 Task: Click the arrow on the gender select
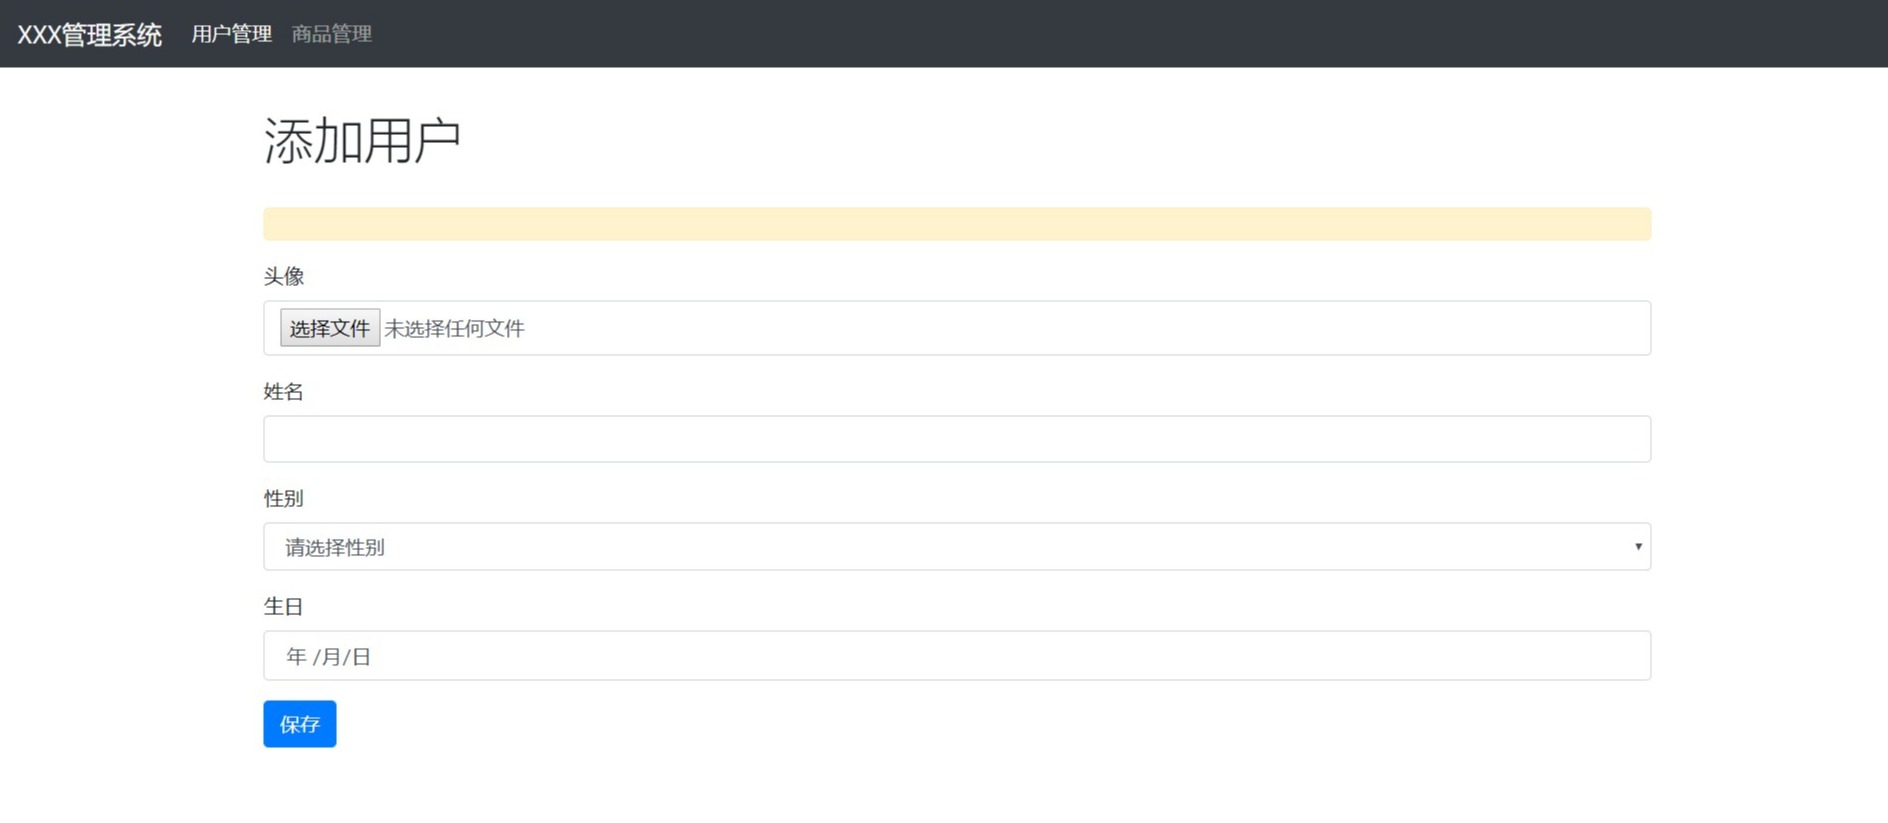1638,547
